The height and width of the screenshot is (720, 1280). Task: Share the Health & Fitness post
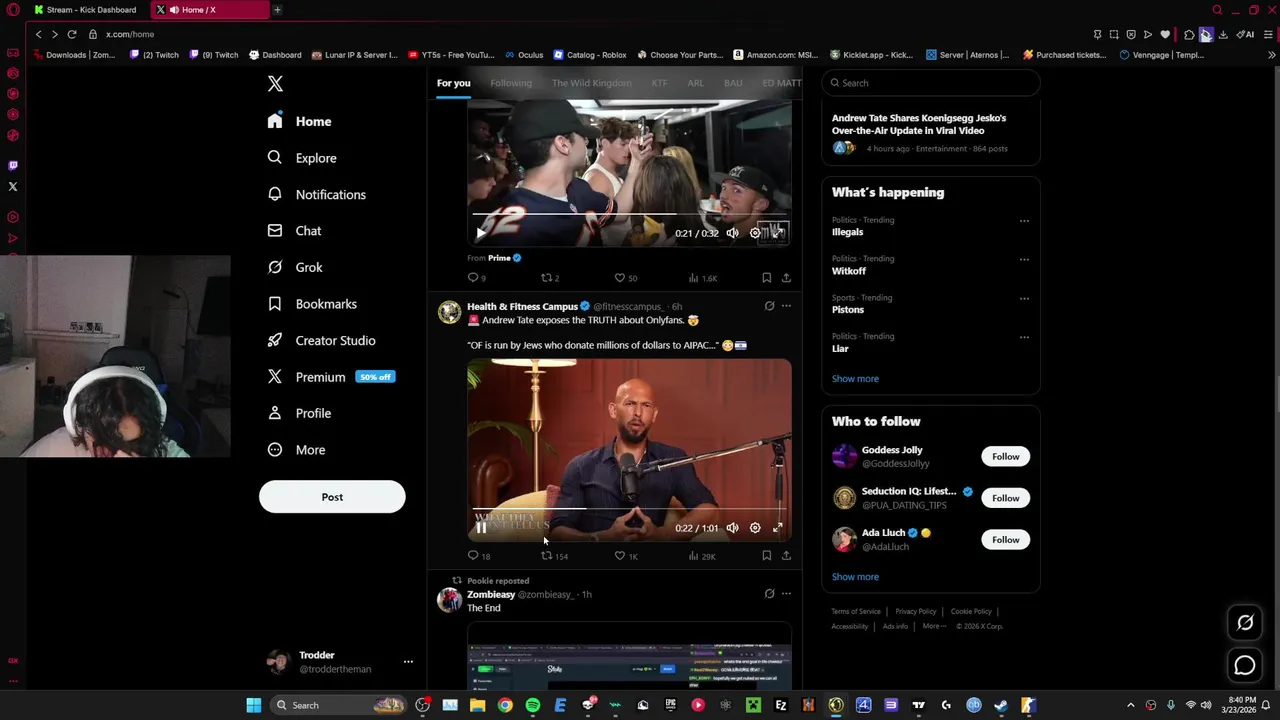(786, 556)
